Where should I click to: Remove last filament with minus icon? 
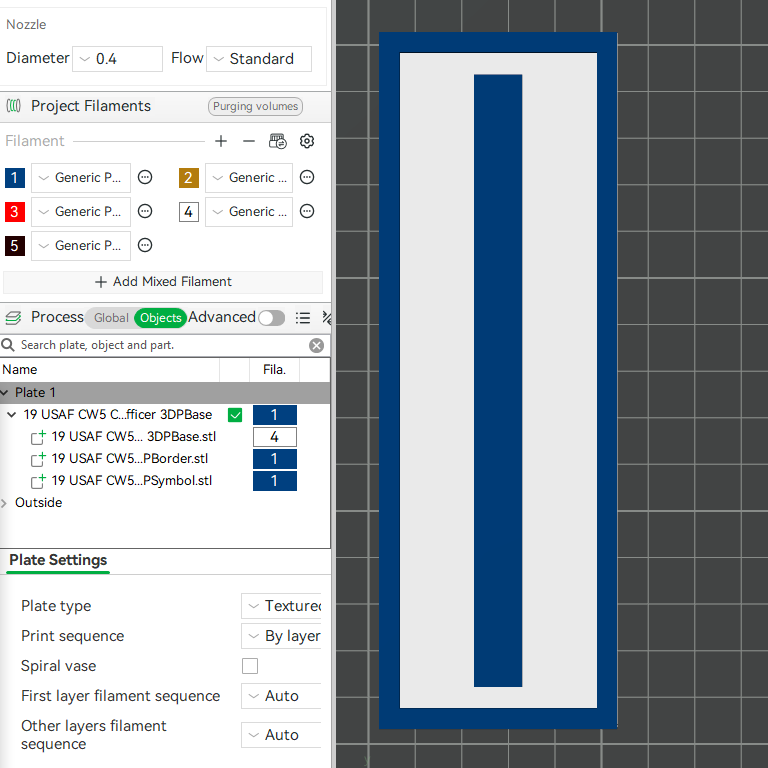[249, 141]
